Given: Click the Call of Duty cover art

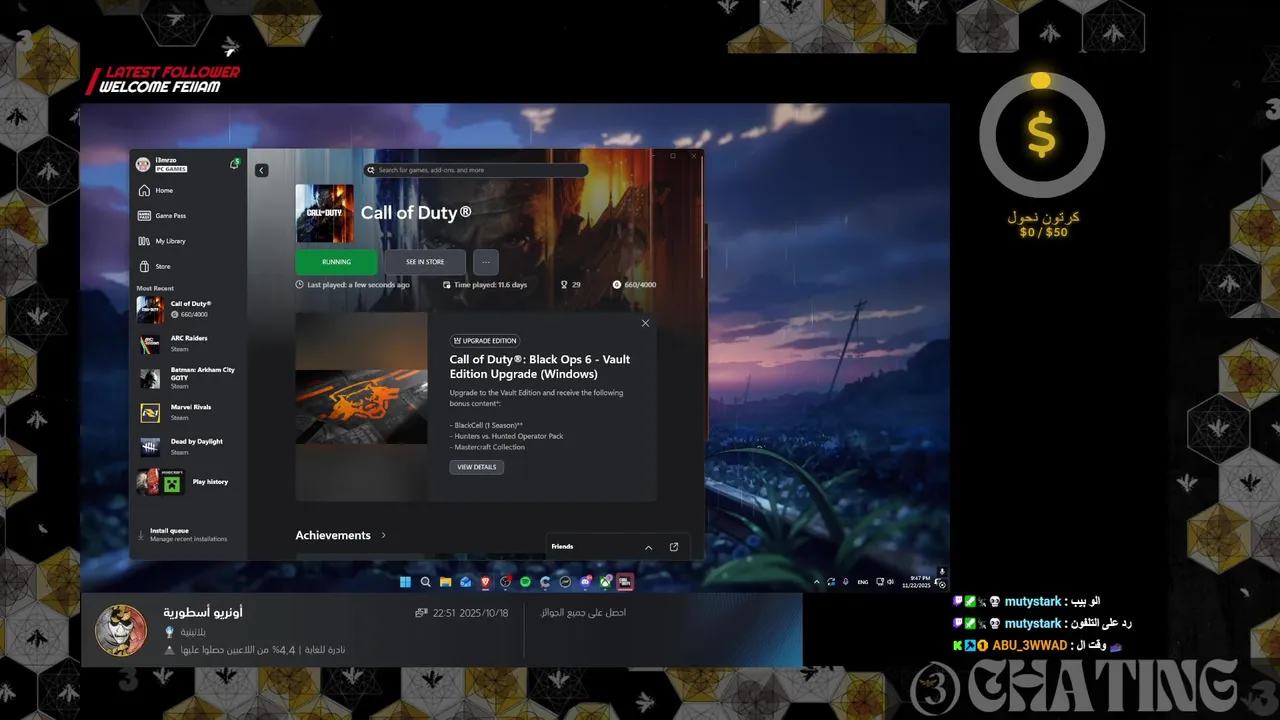Looking at the screenshot, I should 324,213.
